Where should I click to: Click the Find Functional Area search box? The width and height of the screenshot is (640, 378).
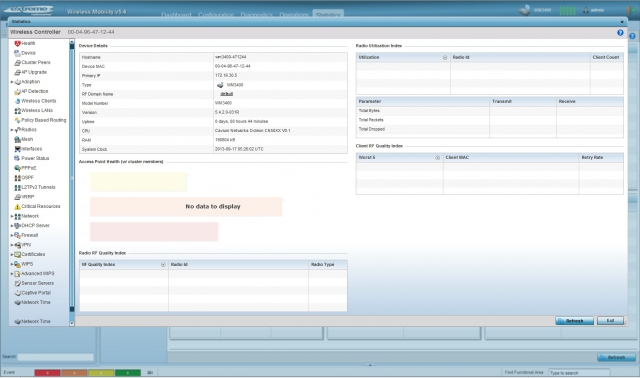tap(578, 373)
